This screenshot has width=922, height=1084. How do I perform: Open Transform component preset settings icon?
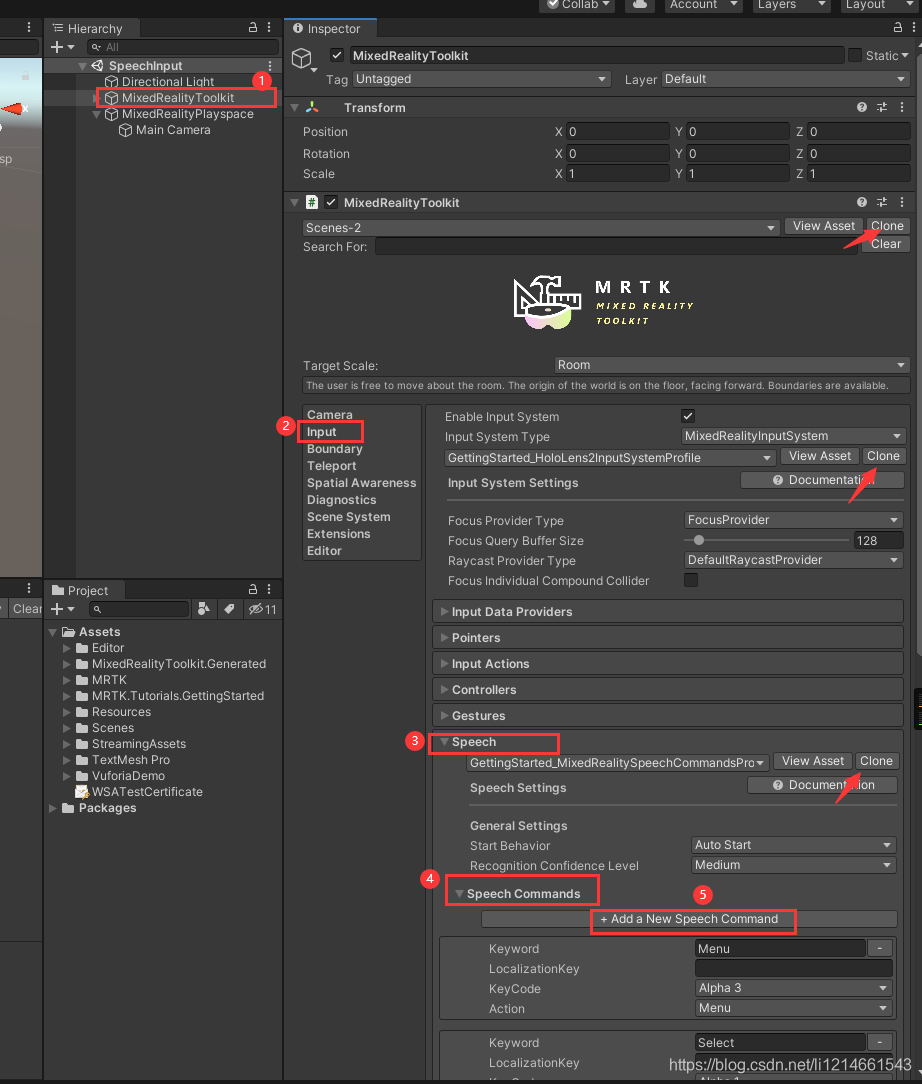tap(882, 107)
